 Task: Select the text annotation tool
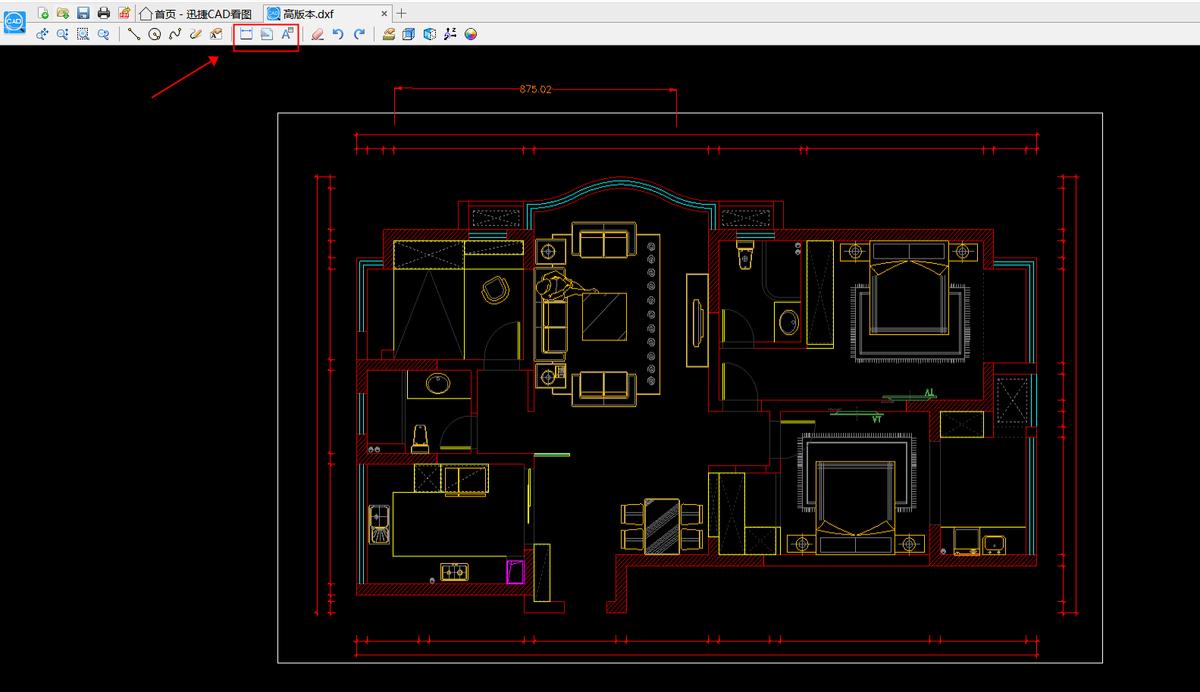click(x=286, y=34)
